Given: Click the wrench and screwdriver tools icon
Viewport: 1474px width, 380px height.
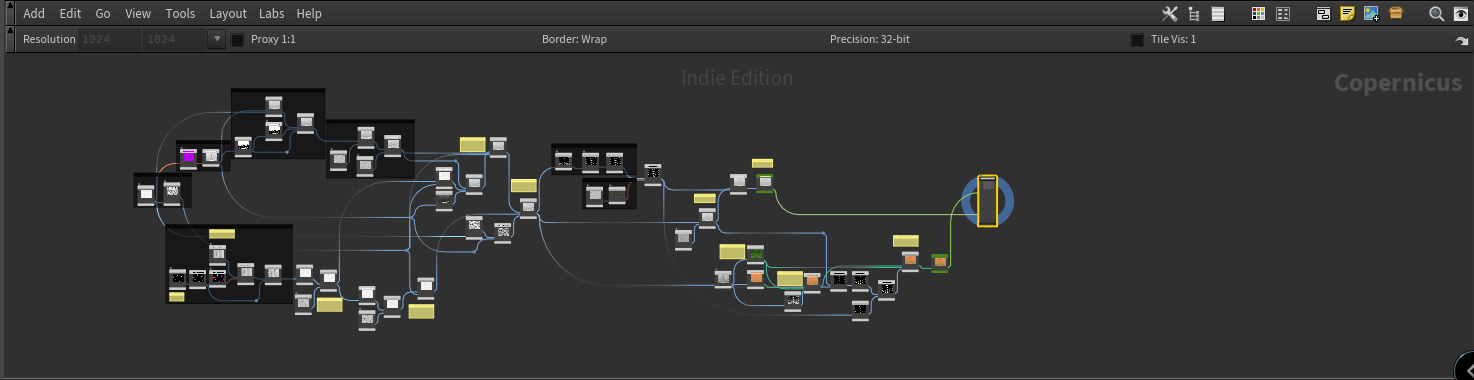Looking at the screenshot, I should coord(1169,14).
